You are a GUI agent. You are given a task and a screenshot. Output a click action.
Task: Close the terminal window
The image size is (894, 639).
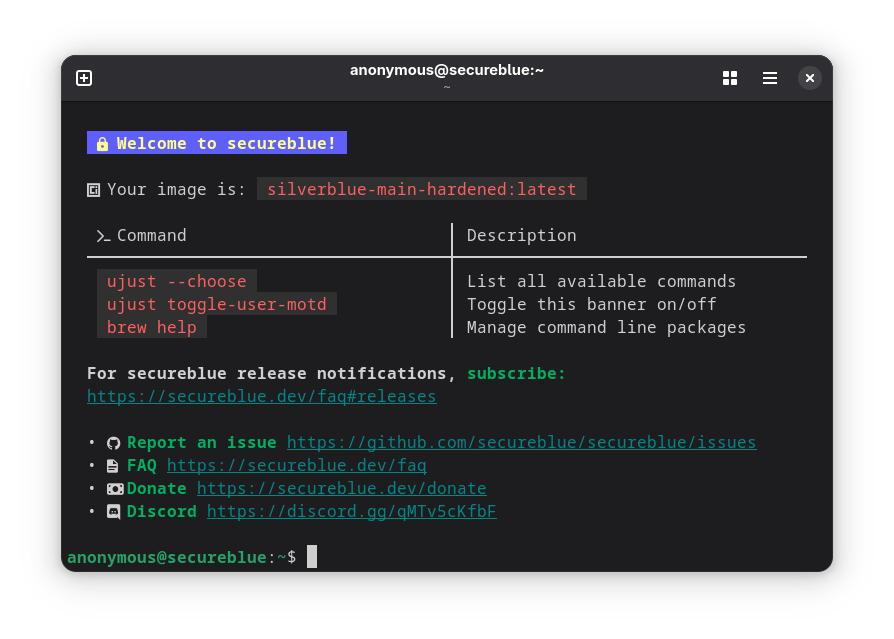tap(810, 78)
